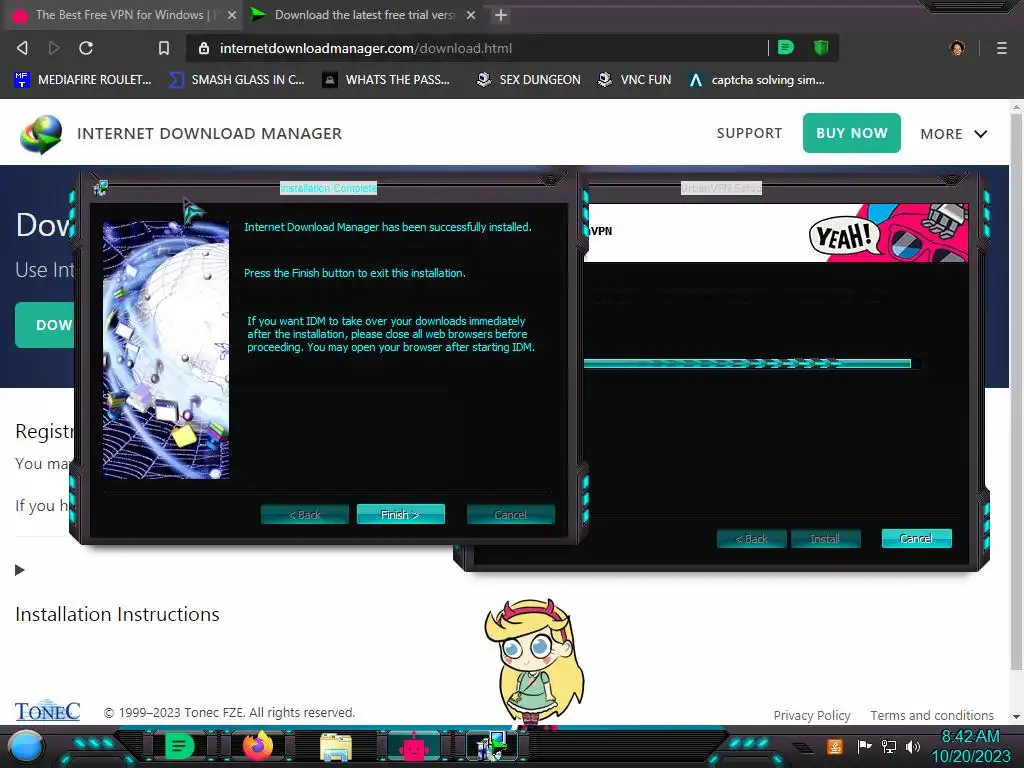Click the volume speaker tray icon
Screen dimensions: 1024x768
[x=913, y=746]
